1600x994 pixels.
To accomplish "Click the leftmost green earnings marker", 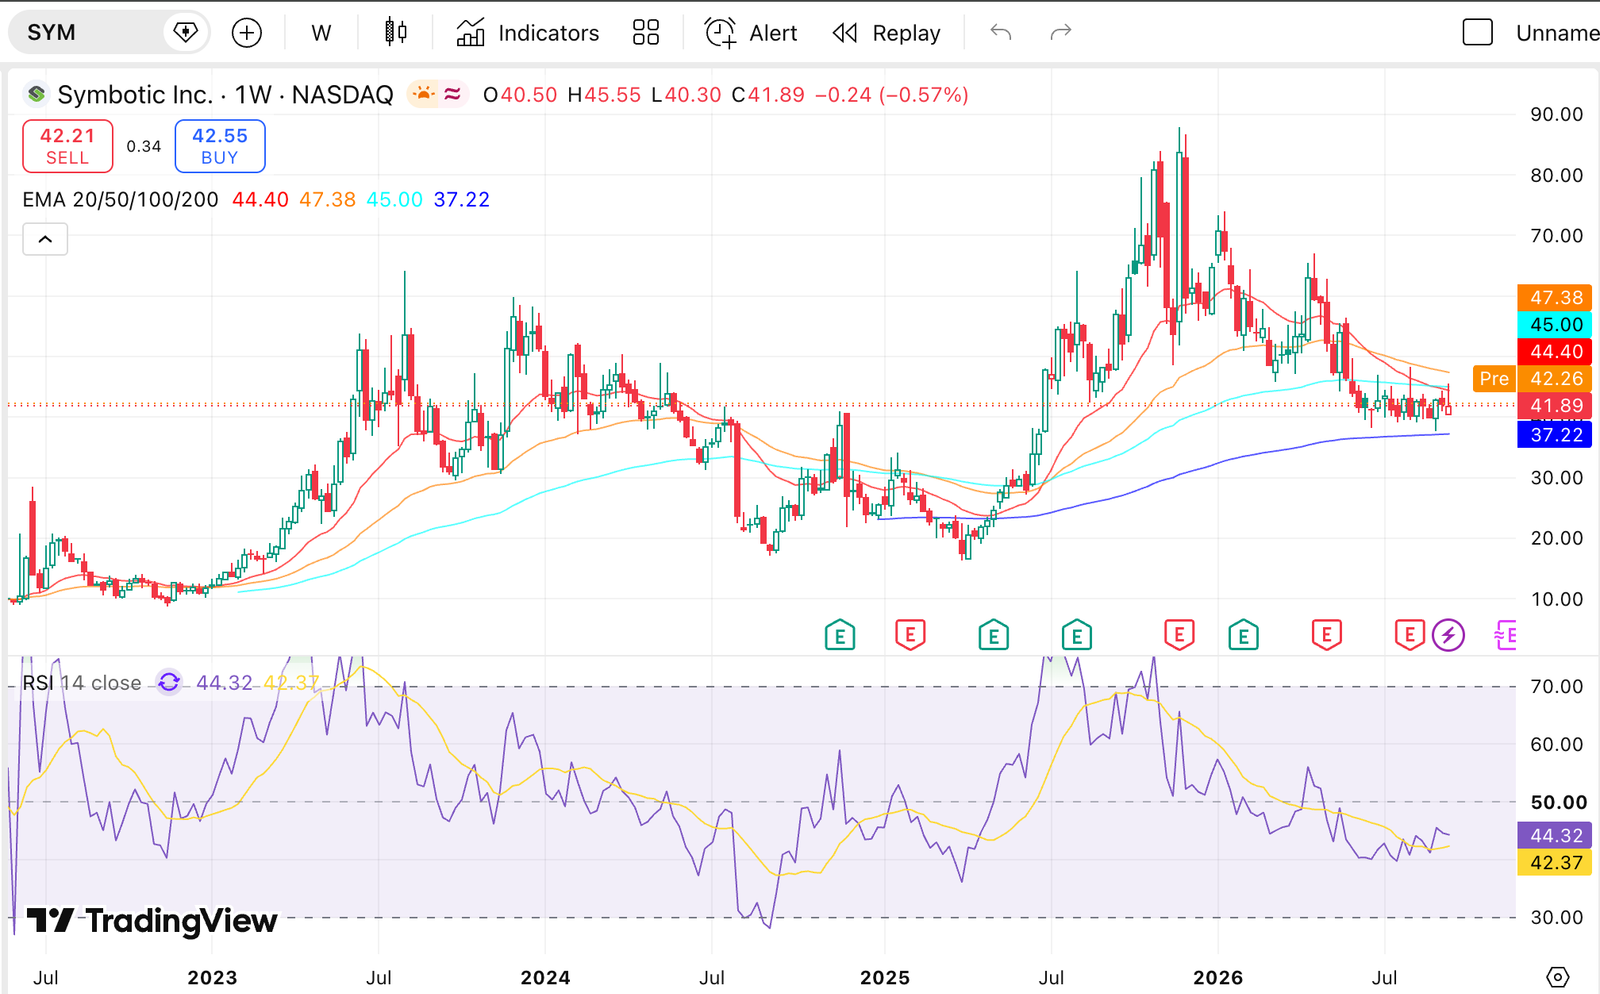I will (840, 635).
